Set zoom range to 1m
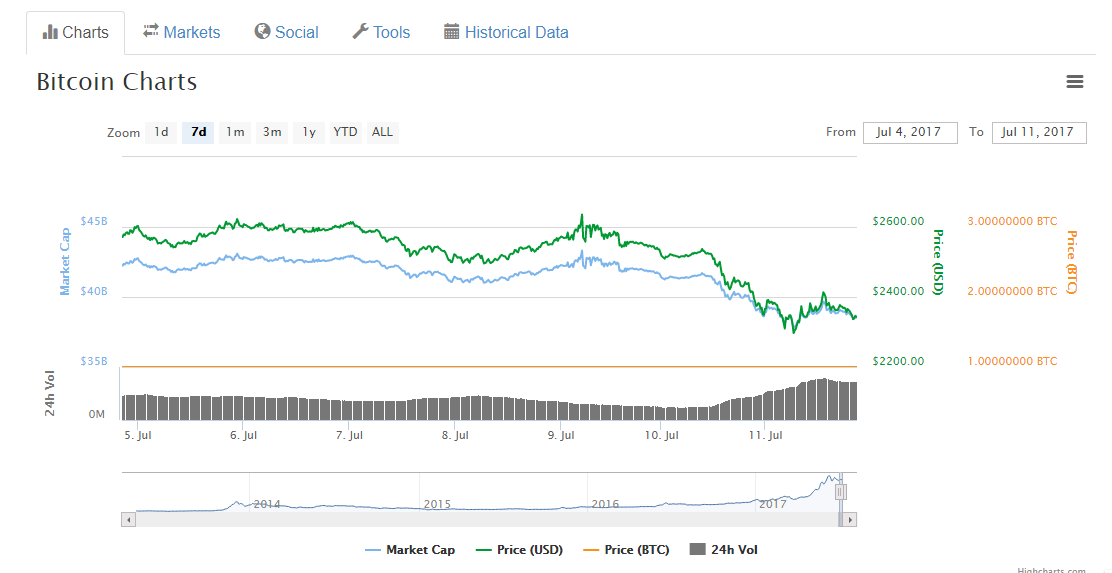This screenshot has height=573, width=1112. click(x=235, y=133)
